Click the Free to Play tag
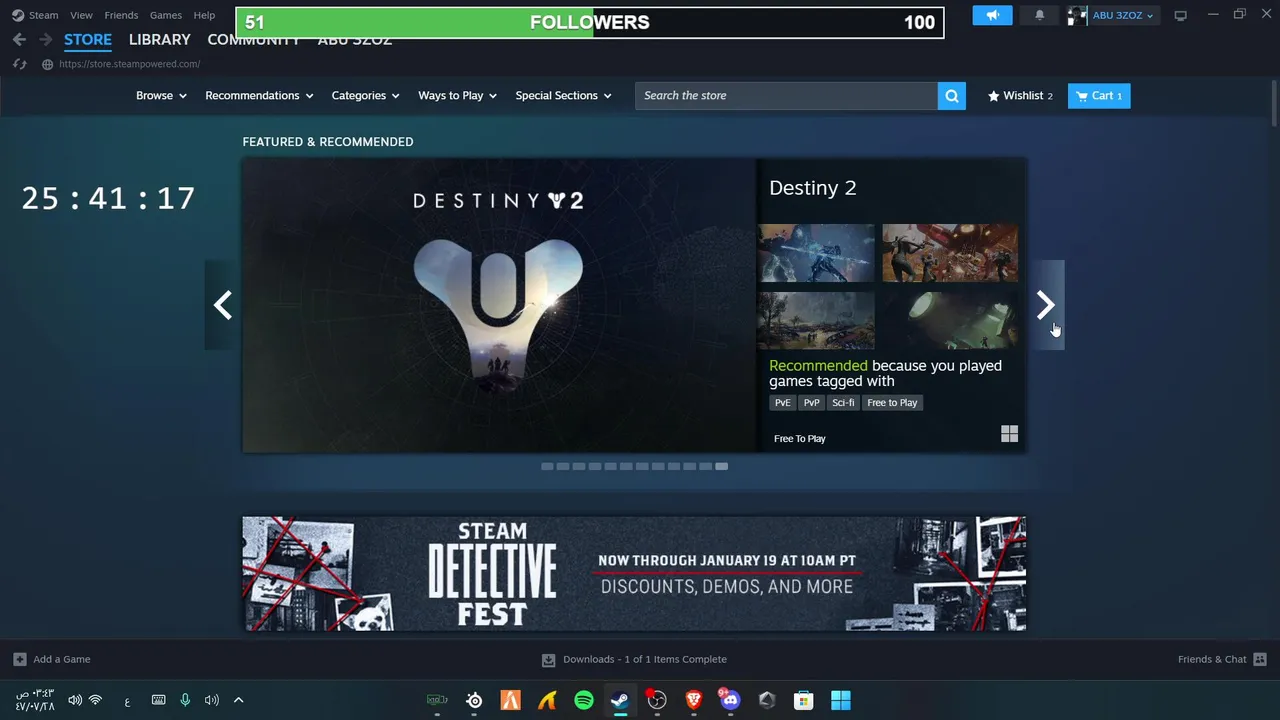1280x720 pixels. click(x=892, y=403)
